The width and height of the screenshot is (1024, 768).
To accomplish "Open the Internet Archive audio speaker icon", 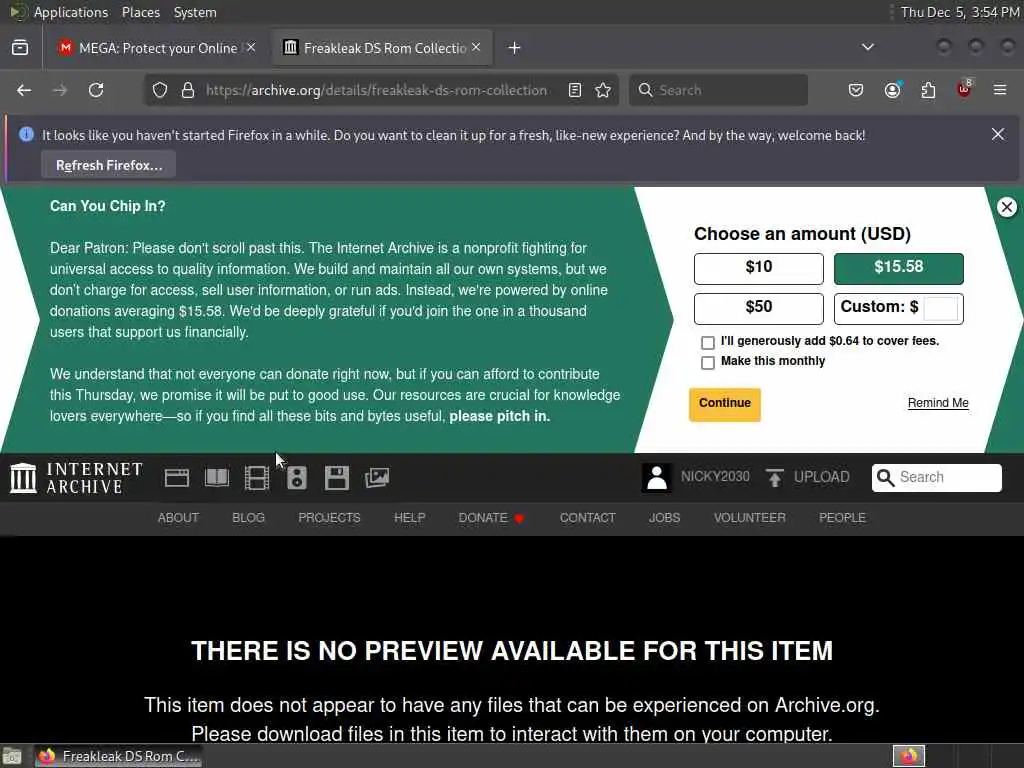I will tap(296, 478).
